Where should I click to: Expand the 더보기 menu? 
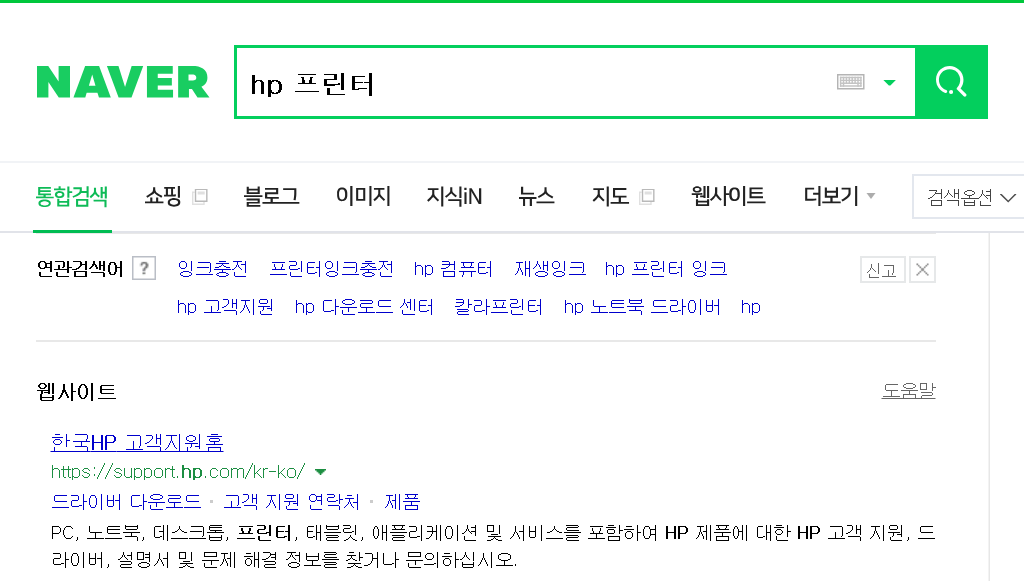point(839,196)
